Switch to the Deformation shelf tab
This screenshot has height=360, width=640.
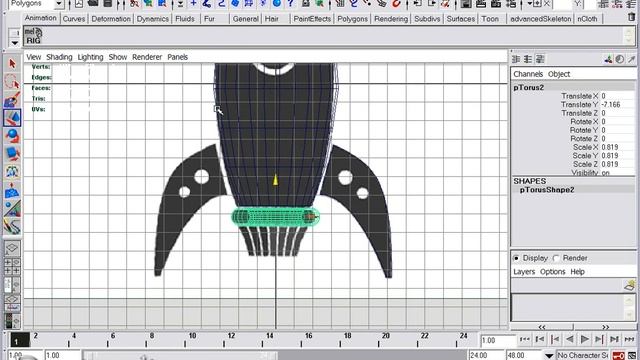[111, 19]
